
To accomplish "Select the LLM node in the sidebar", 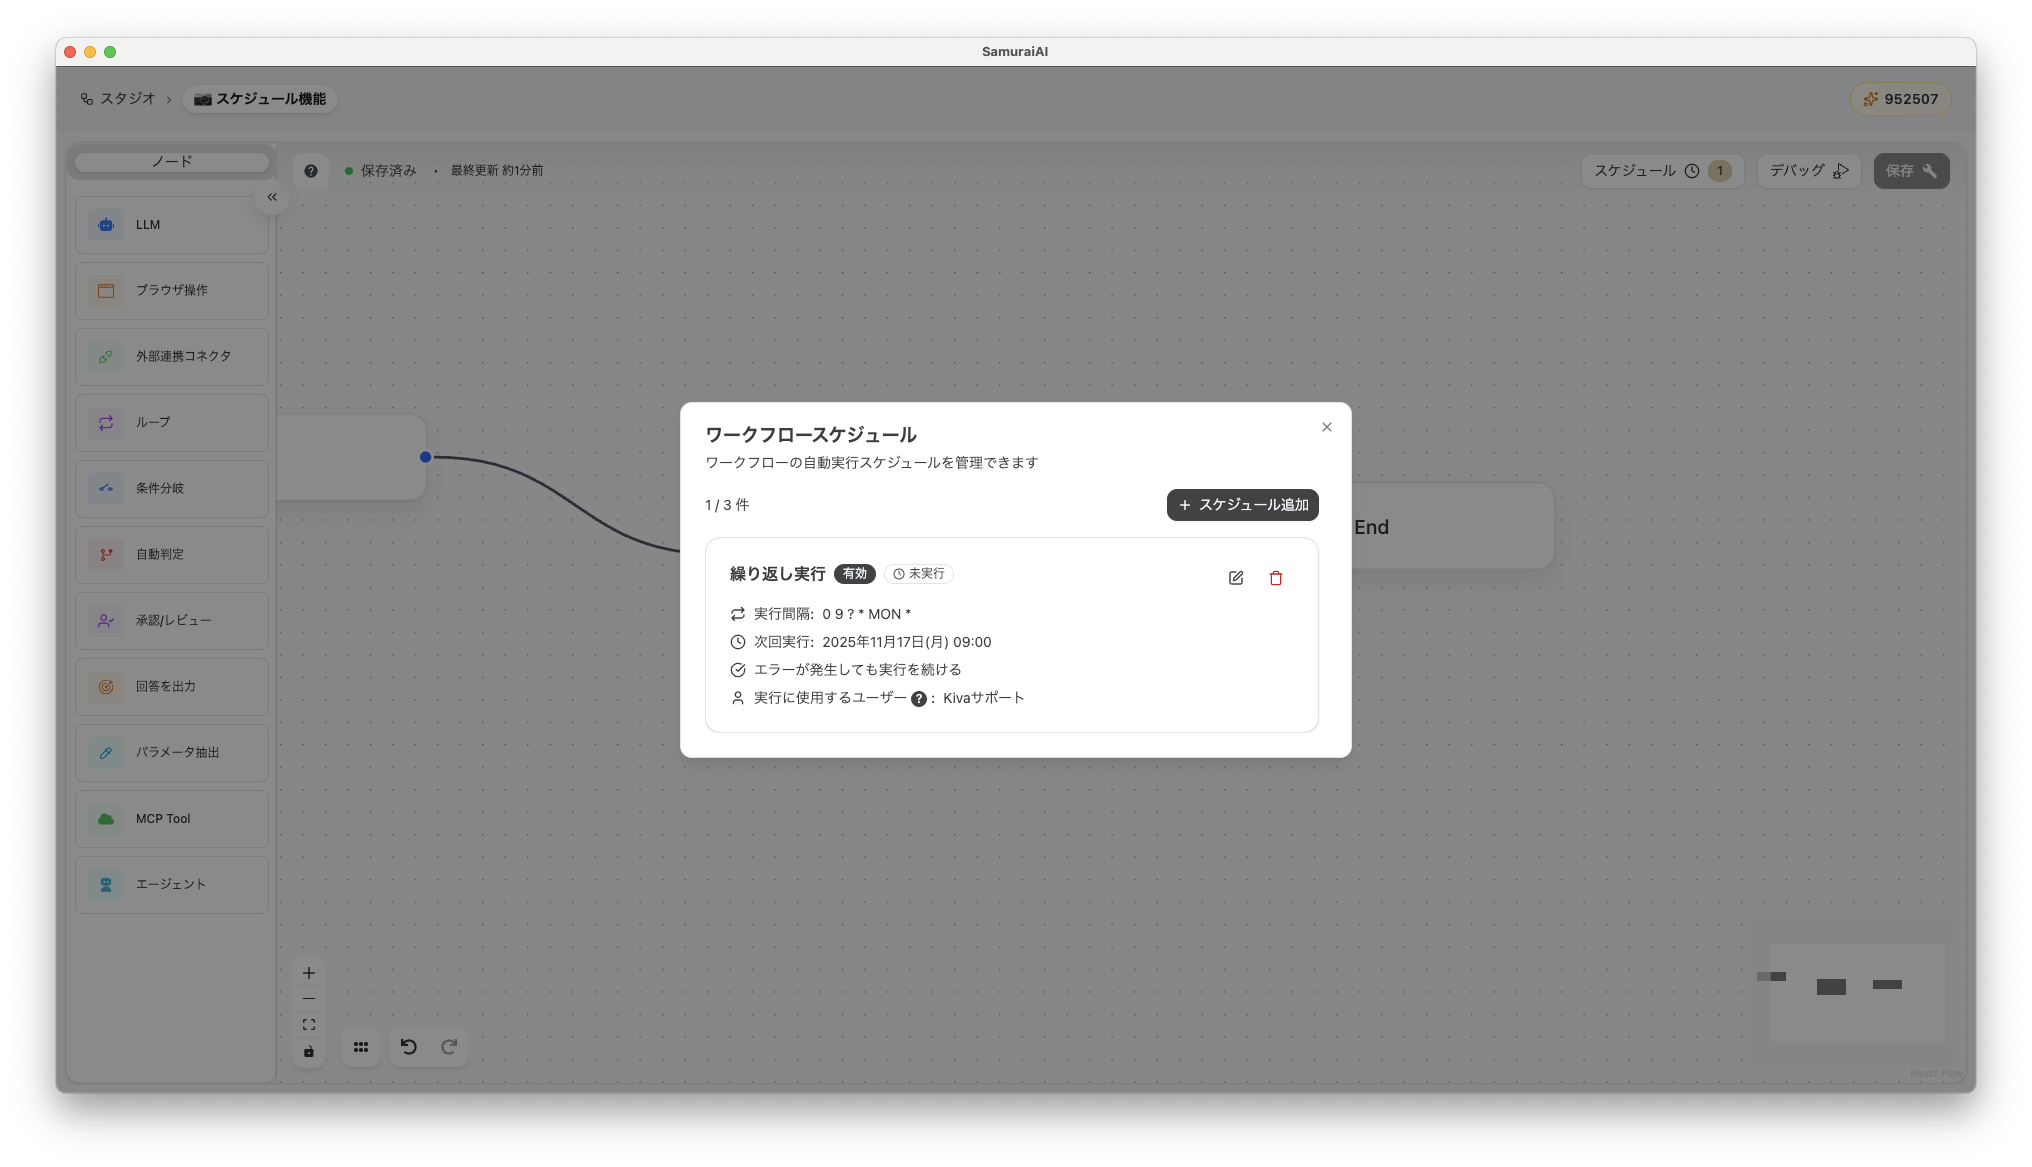I will 170,224.
